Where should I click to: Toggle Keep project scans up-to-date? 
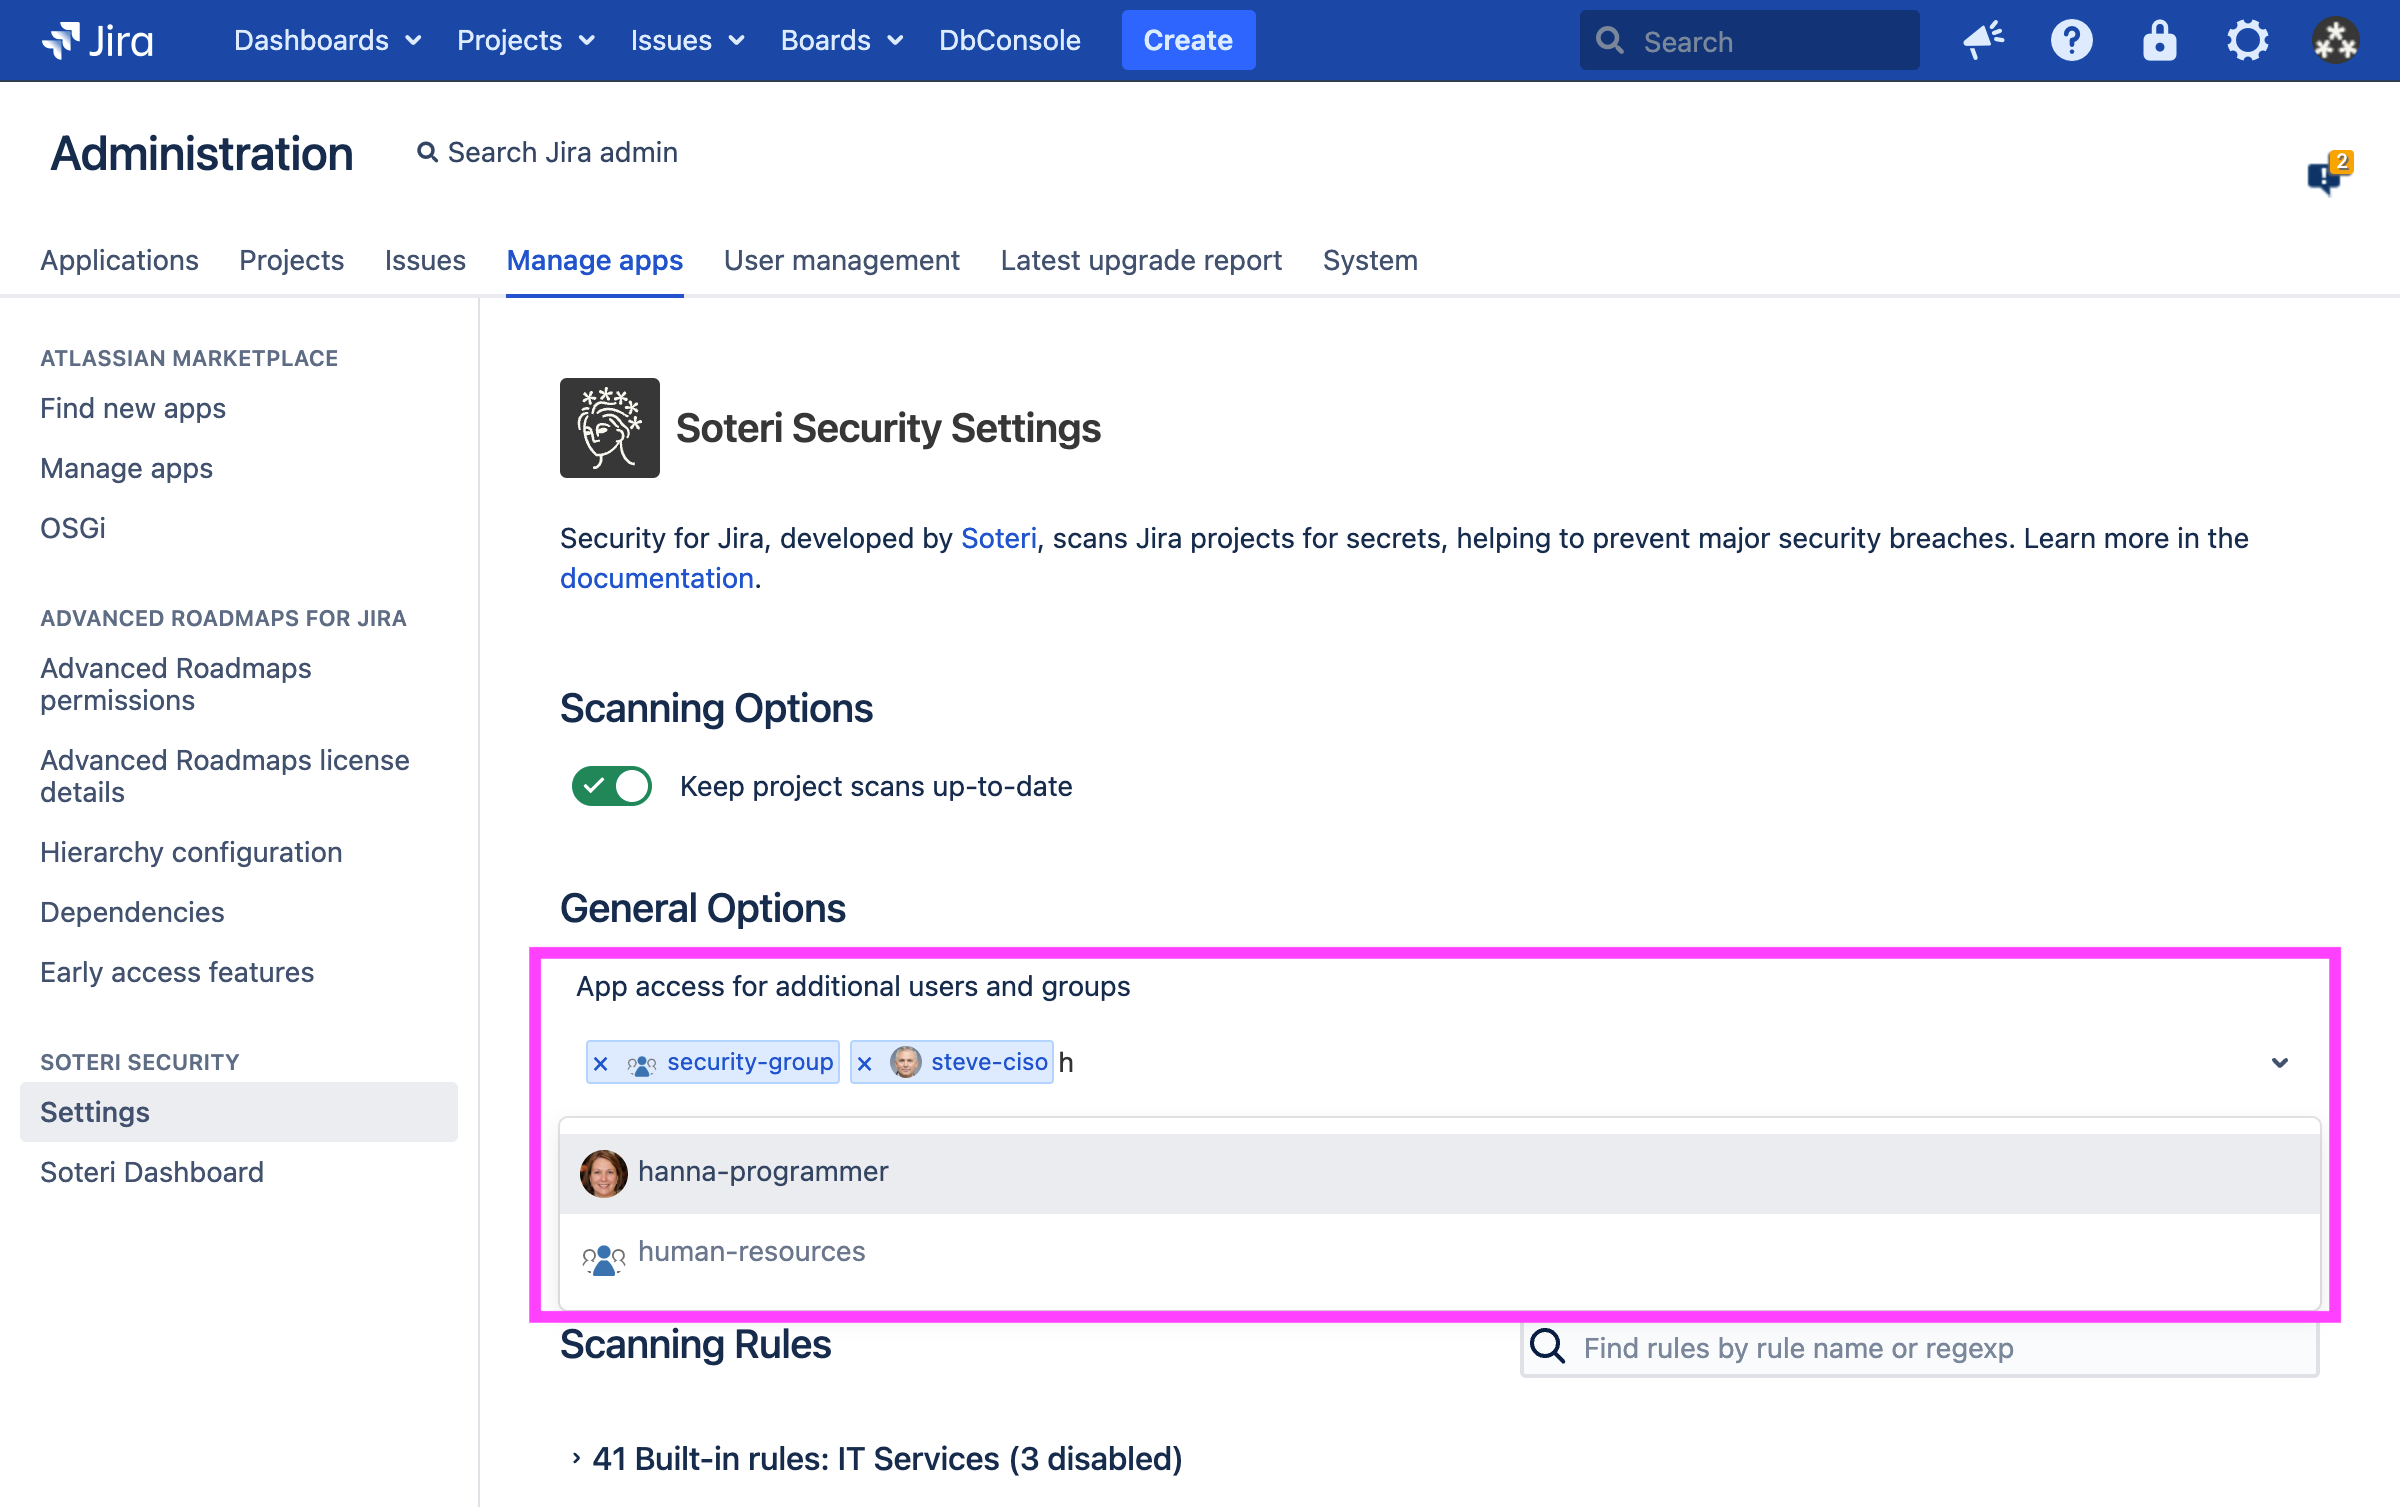point(611,786)
